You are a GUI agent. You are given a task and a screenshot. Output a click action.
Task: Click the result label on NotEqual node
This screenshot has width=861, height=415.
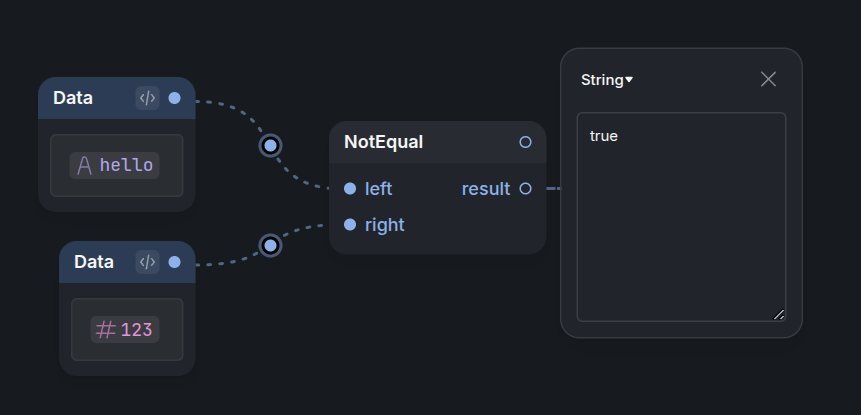coord(486,189)
